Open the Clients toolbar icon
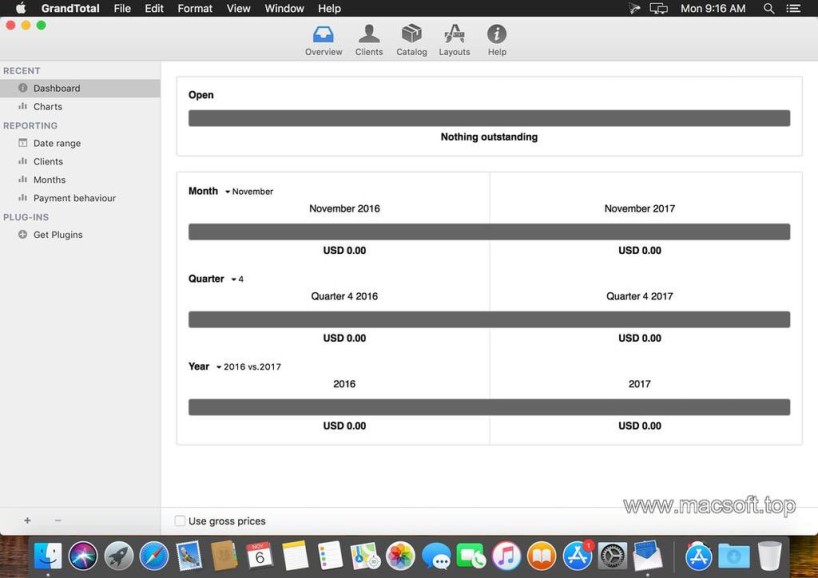The width and height of the screenshot is (818, 578). tap(369, 35)
